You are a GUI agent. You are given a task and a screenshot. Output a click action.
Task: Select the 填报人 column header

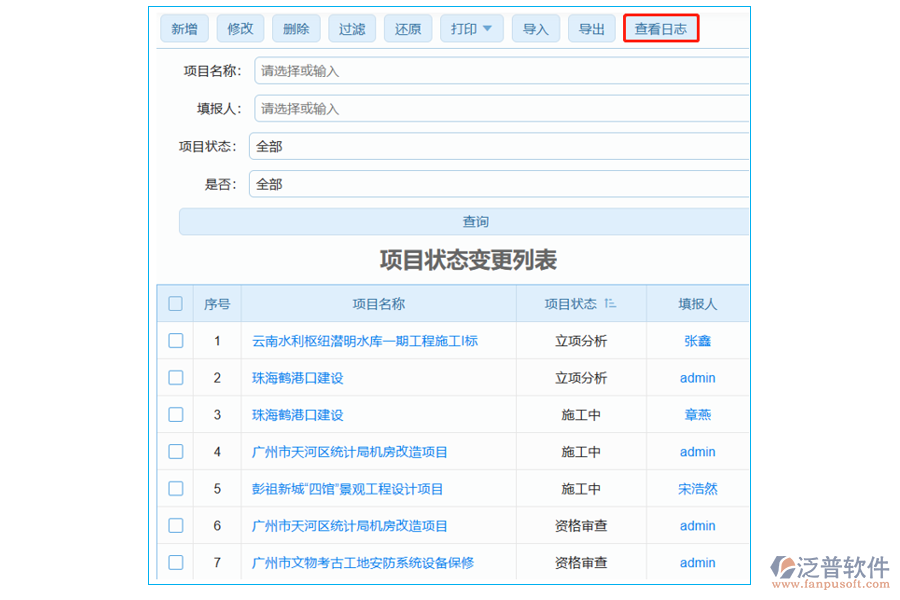[x=697, y=303]
